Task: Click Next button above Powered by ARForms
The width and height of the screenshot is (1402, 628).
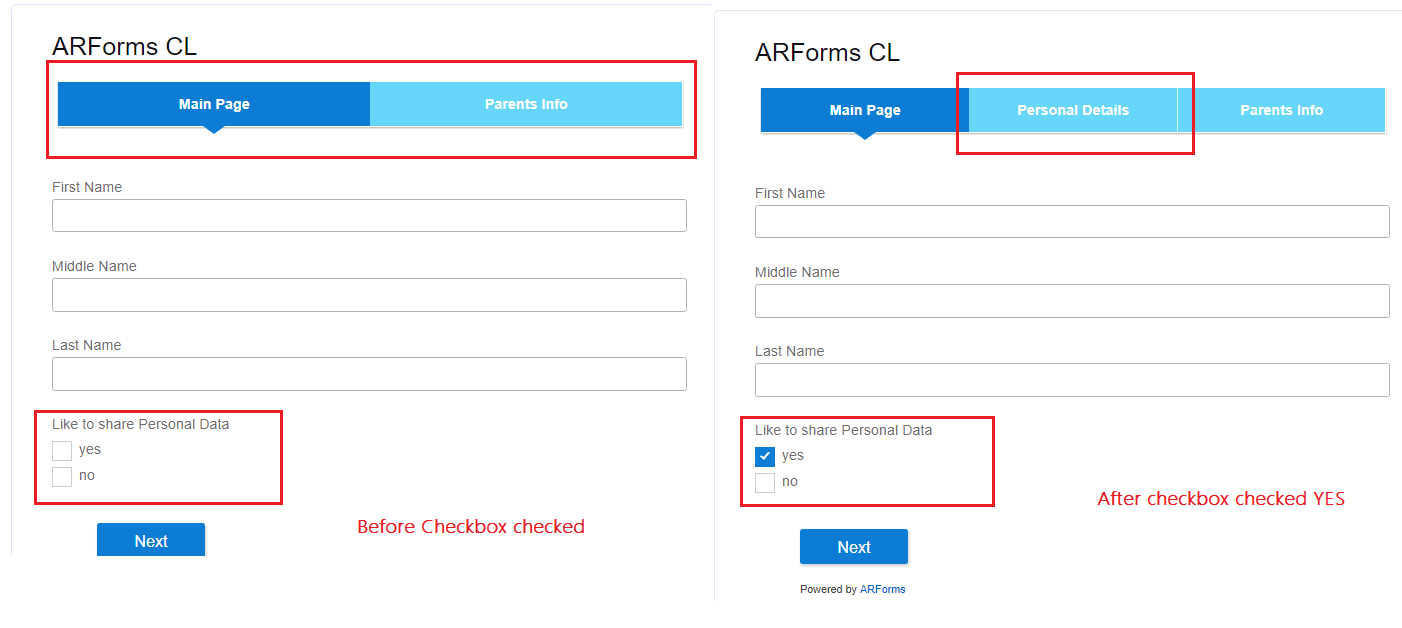Action: tap(854, 547)
